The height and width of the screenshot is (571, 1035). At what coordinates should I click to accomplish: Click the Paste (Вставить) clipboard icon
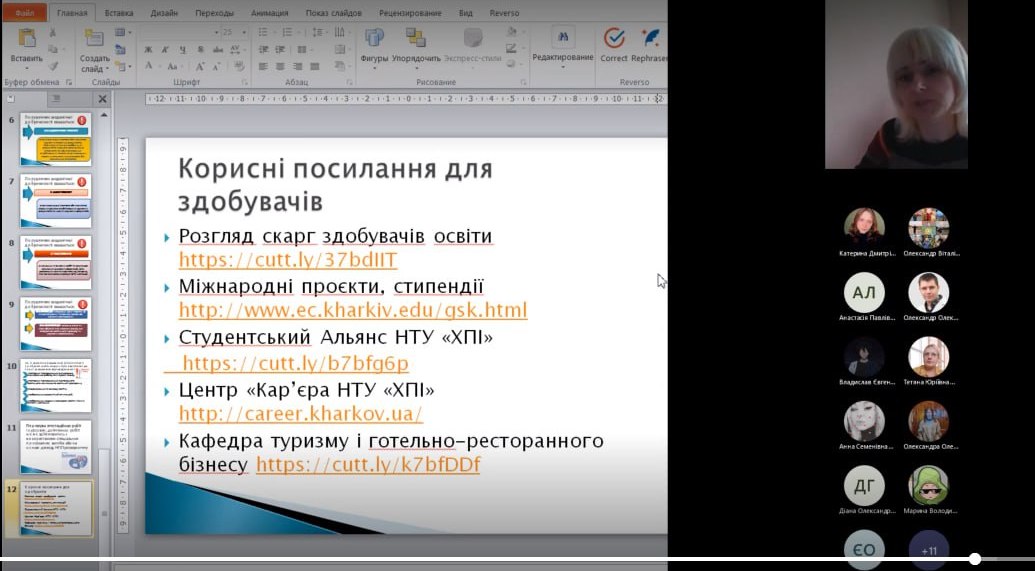tap(27, 38)
